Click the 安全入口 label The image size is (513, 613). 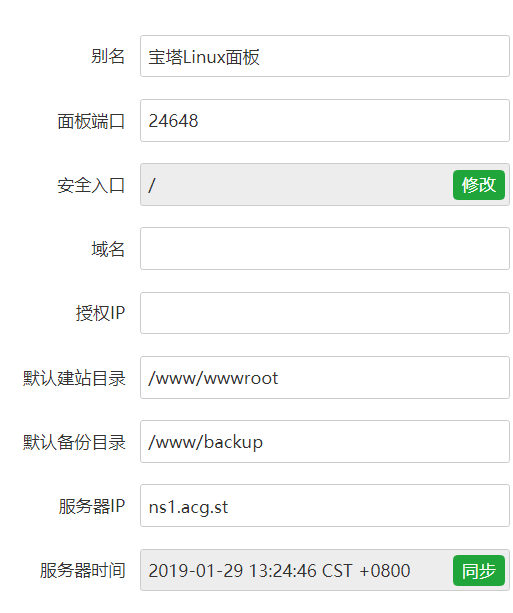tap(91, 185)
